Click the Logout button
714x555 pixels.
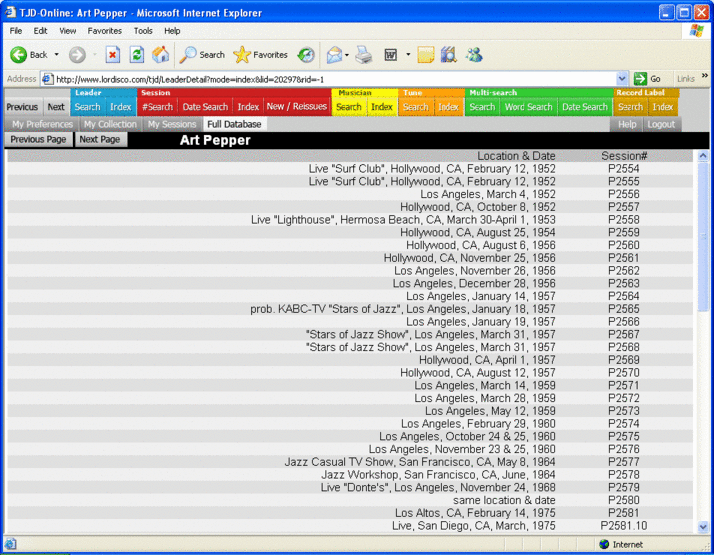point(661,124)
